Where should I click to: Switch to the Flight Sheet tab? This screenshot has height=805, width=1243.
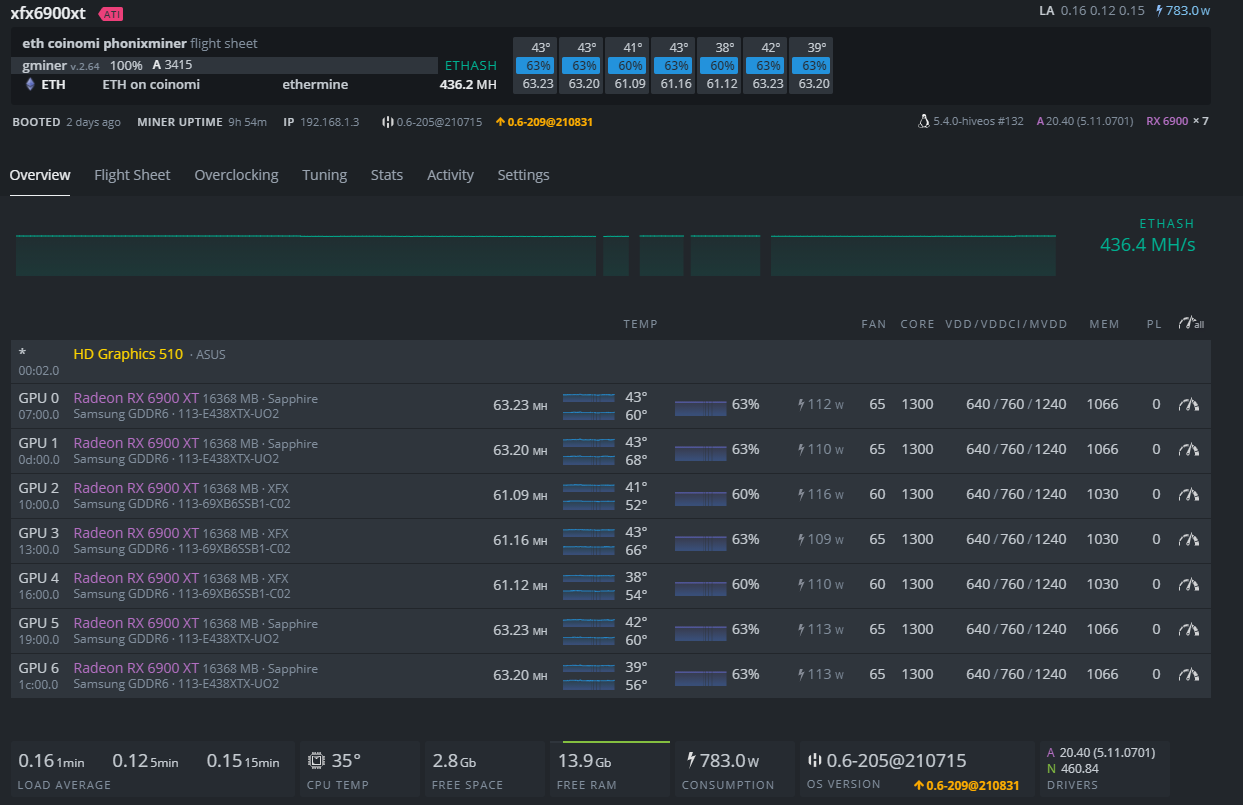point(132,175)
